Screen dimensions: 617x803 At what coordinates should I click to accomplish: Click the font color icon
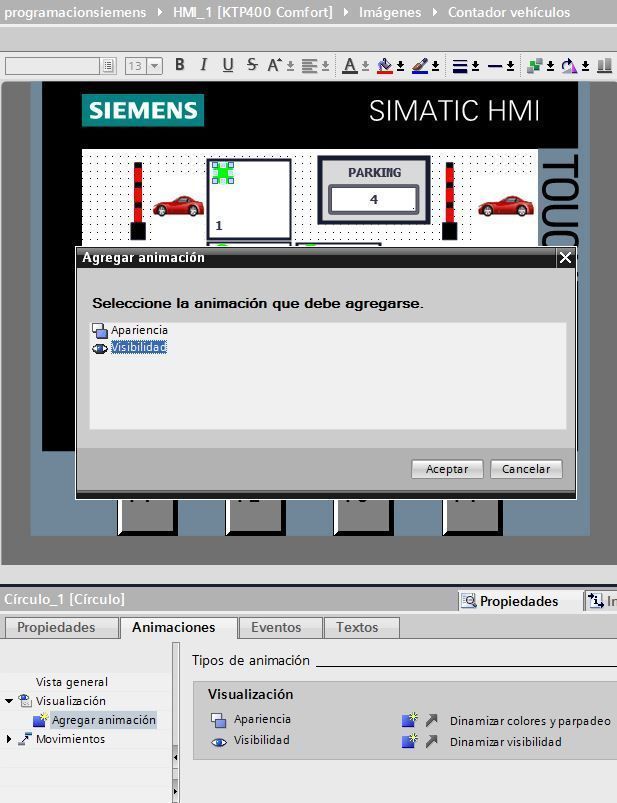point(350,66)
